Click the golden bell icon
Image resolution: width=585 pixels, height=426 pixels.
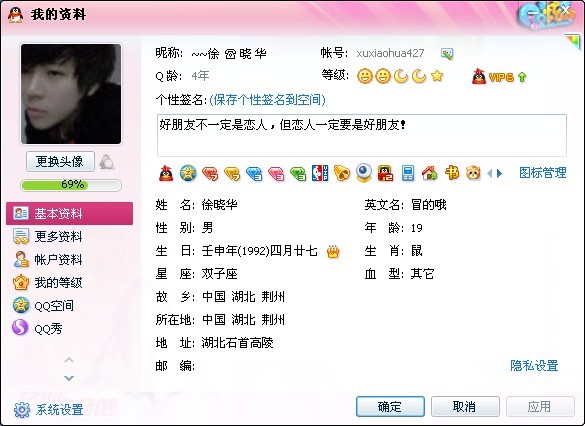(x=342, y=173)
